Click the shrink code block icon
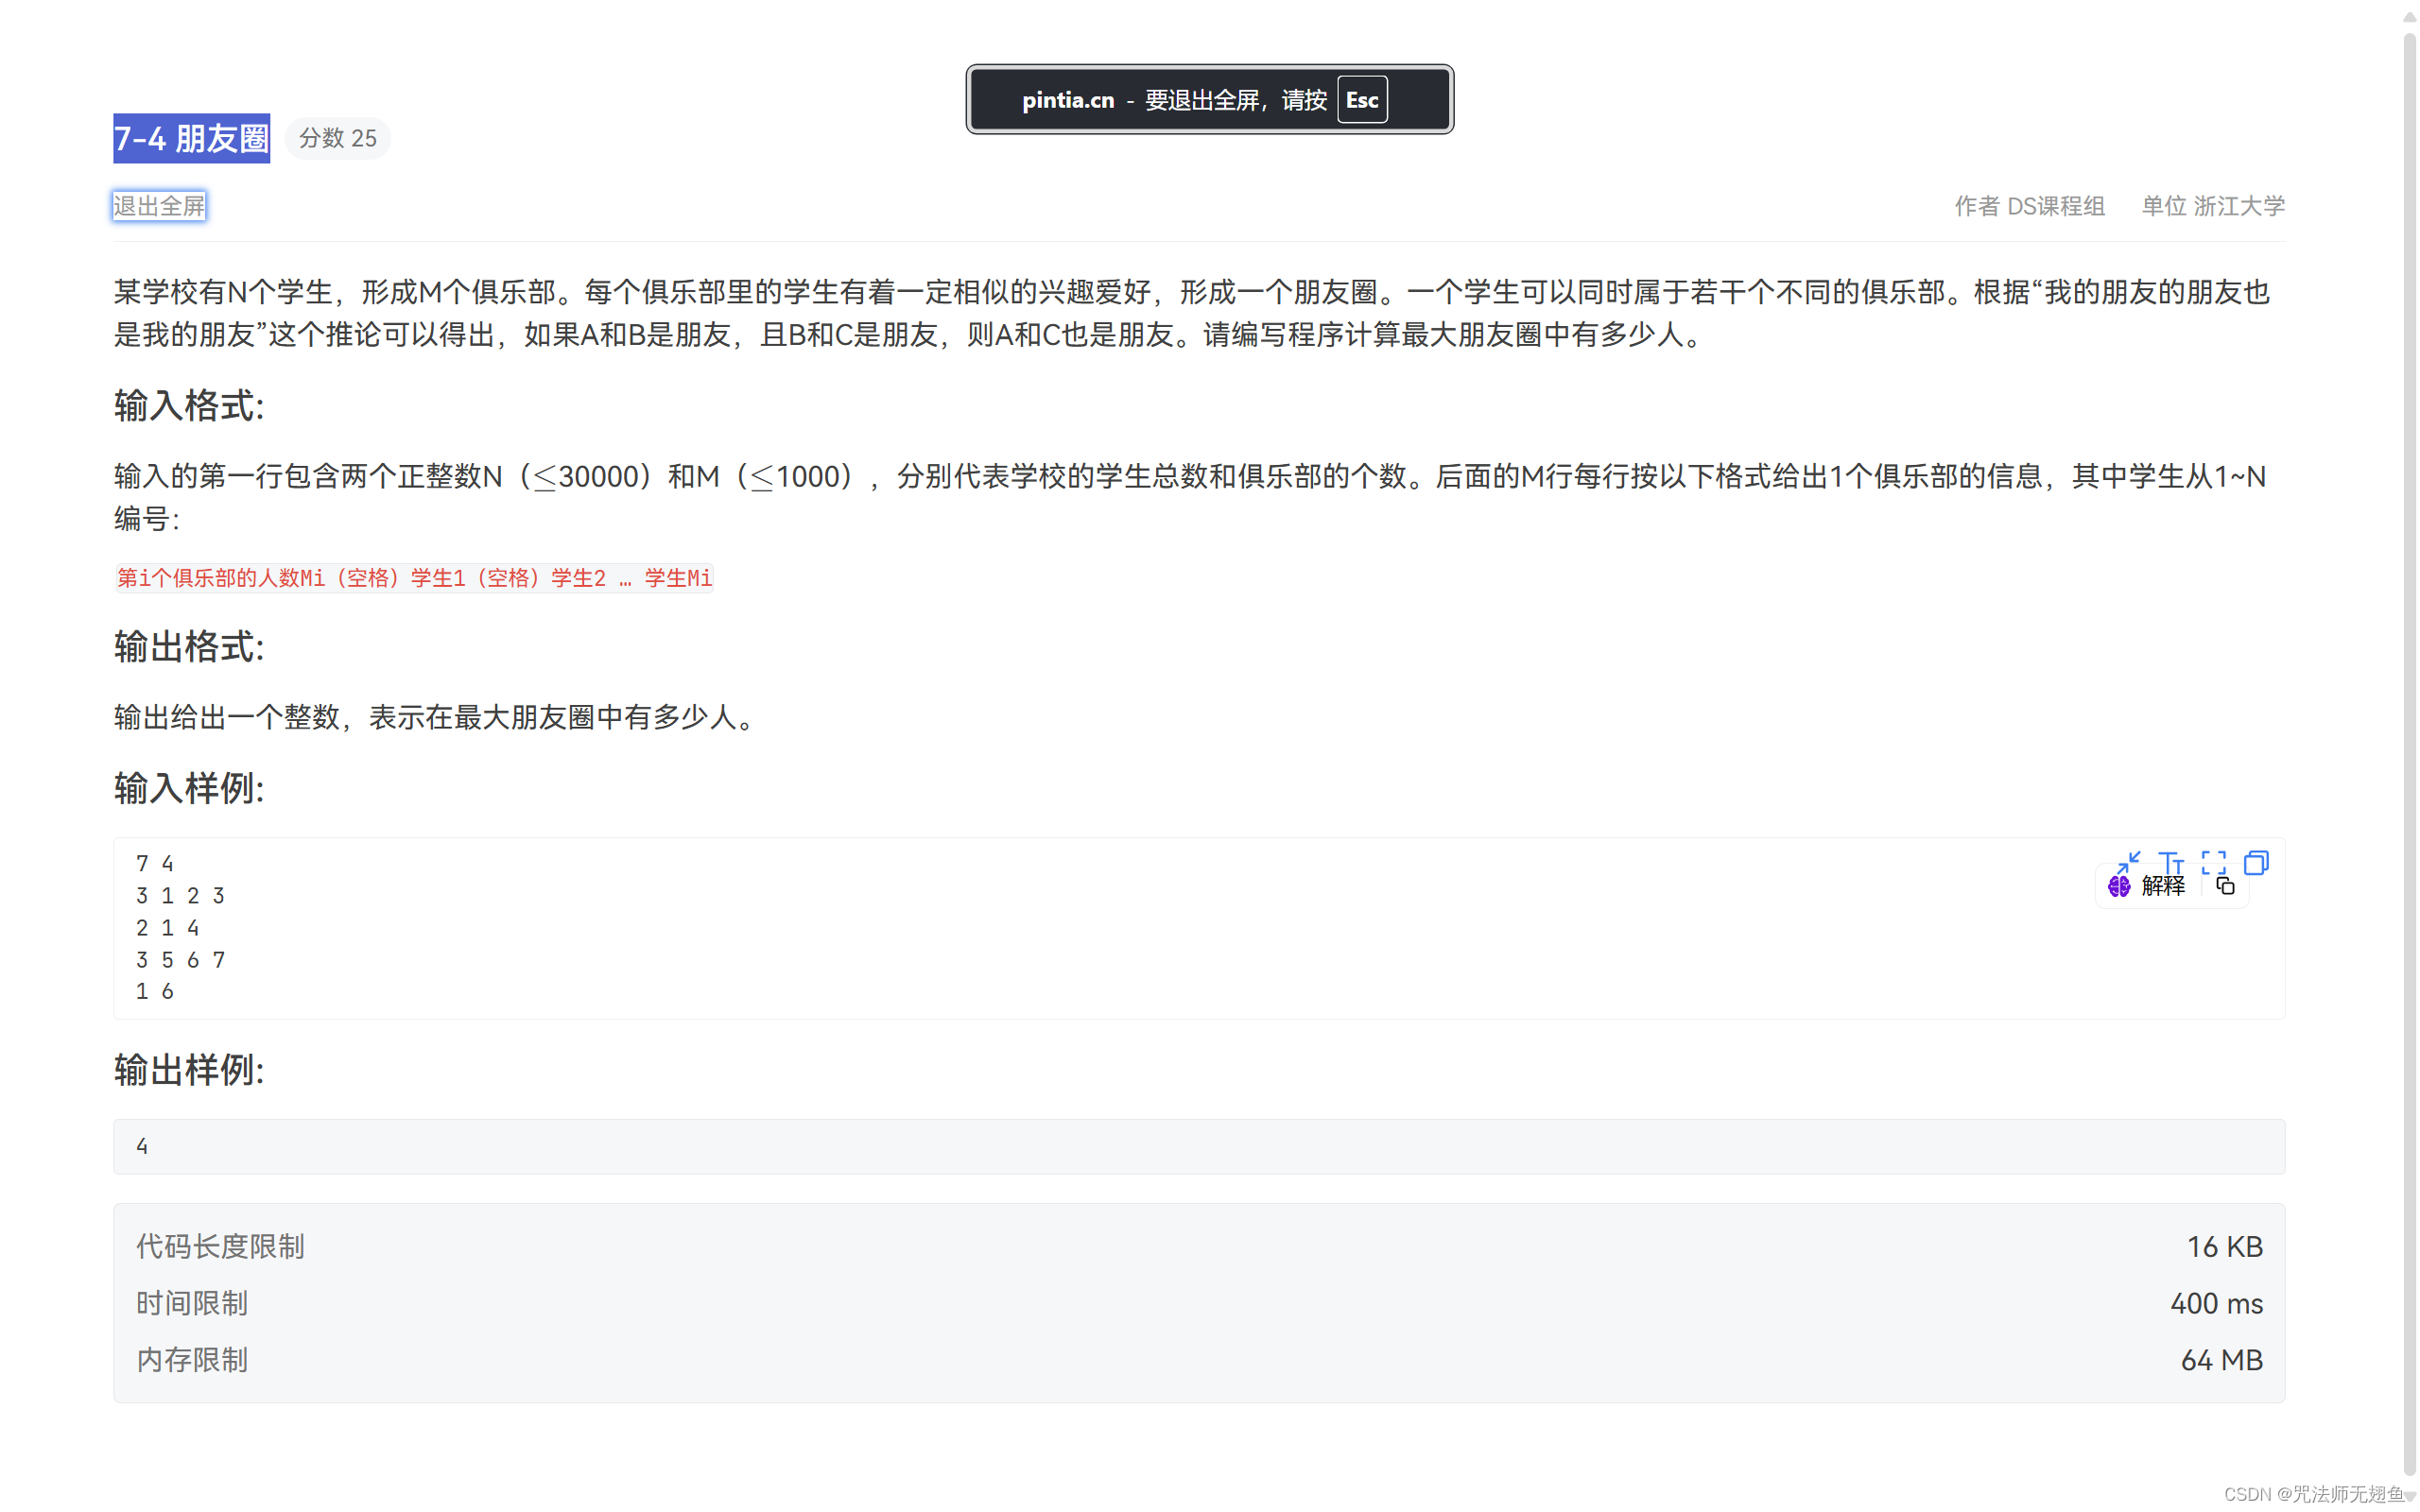Viewport: 2420px width, 1512px height. click(x=2128, y=862)
